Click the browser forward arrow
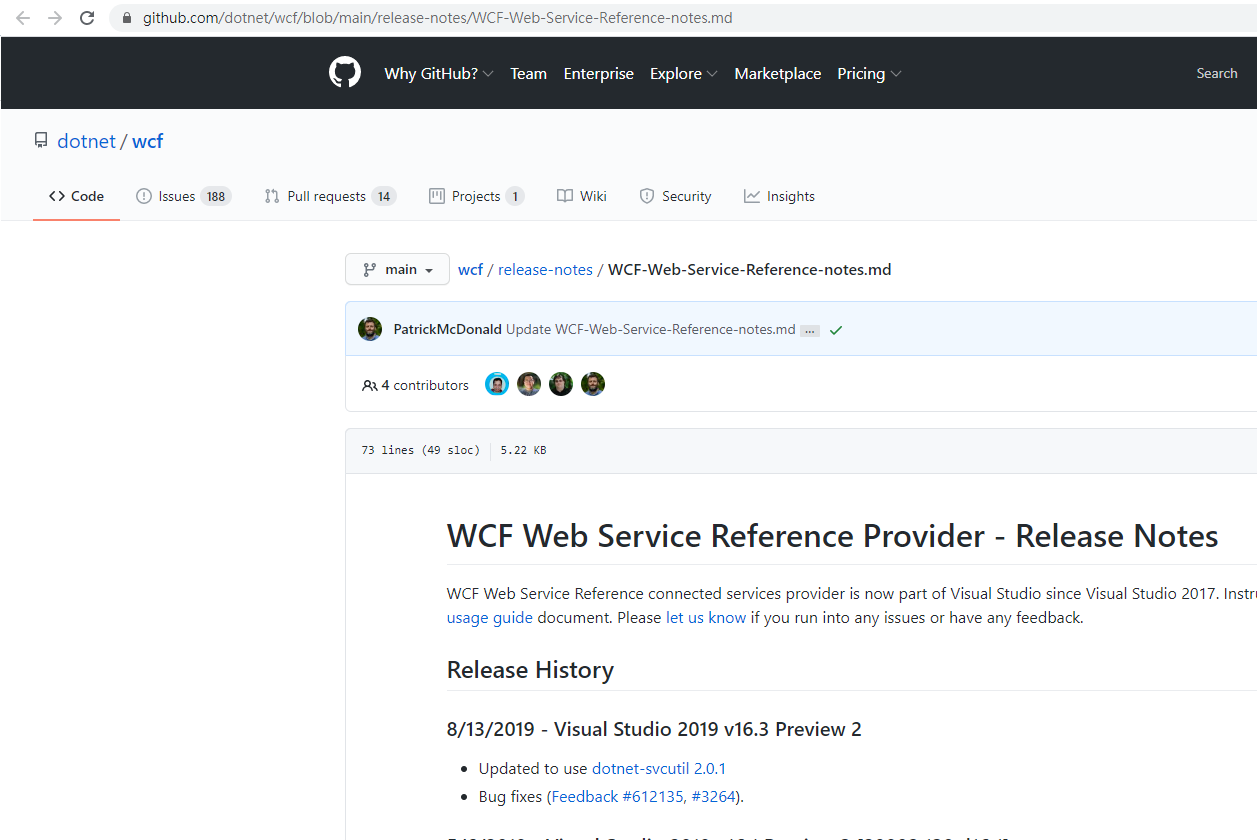1257x840 pixels. tap(55, 18)
